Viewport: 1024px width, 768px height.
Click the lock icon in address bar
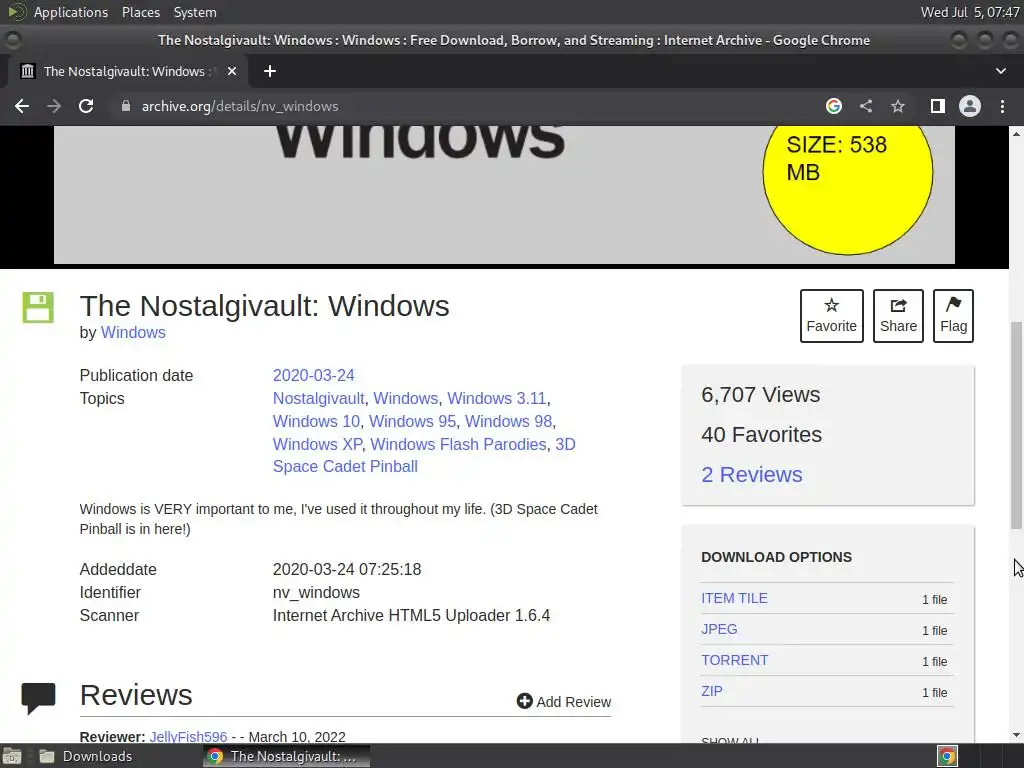point(125,106)
